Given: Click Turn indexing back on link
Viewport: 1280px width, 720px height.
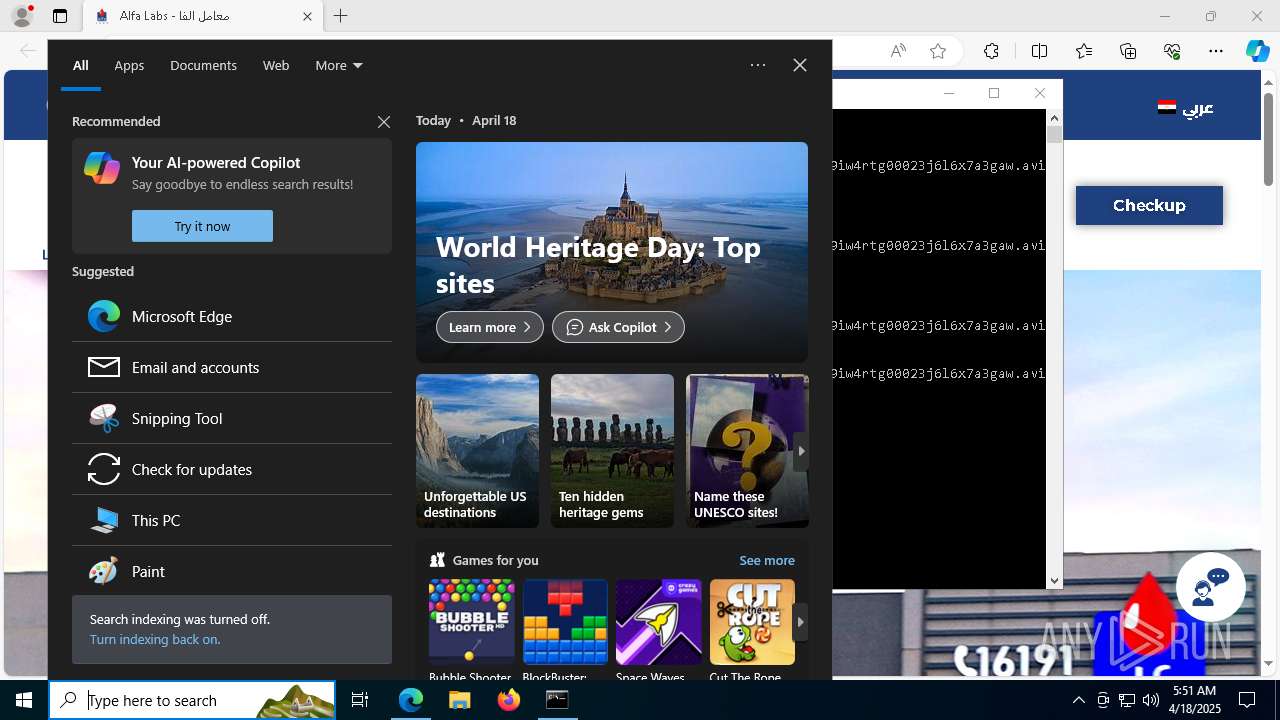Looking at the screenshot, I should (155, 640).
